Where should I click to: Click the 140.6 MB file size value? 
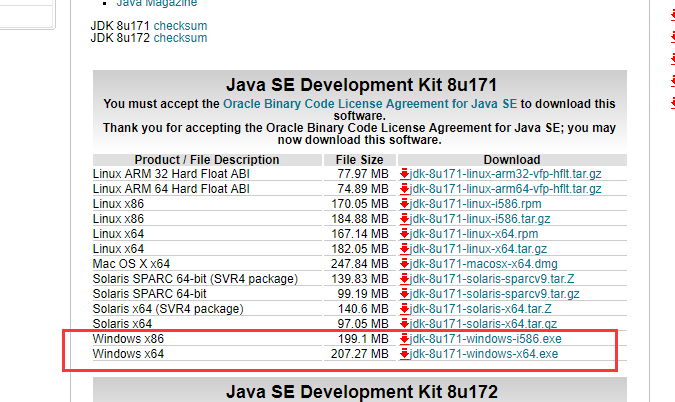363,309
